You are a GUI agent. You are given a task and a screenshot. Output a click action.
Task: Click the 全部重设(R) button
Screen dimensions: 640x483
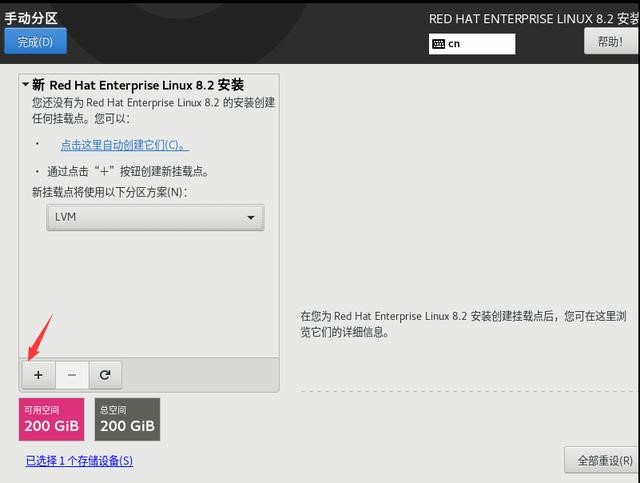click(x=602, y=461)
